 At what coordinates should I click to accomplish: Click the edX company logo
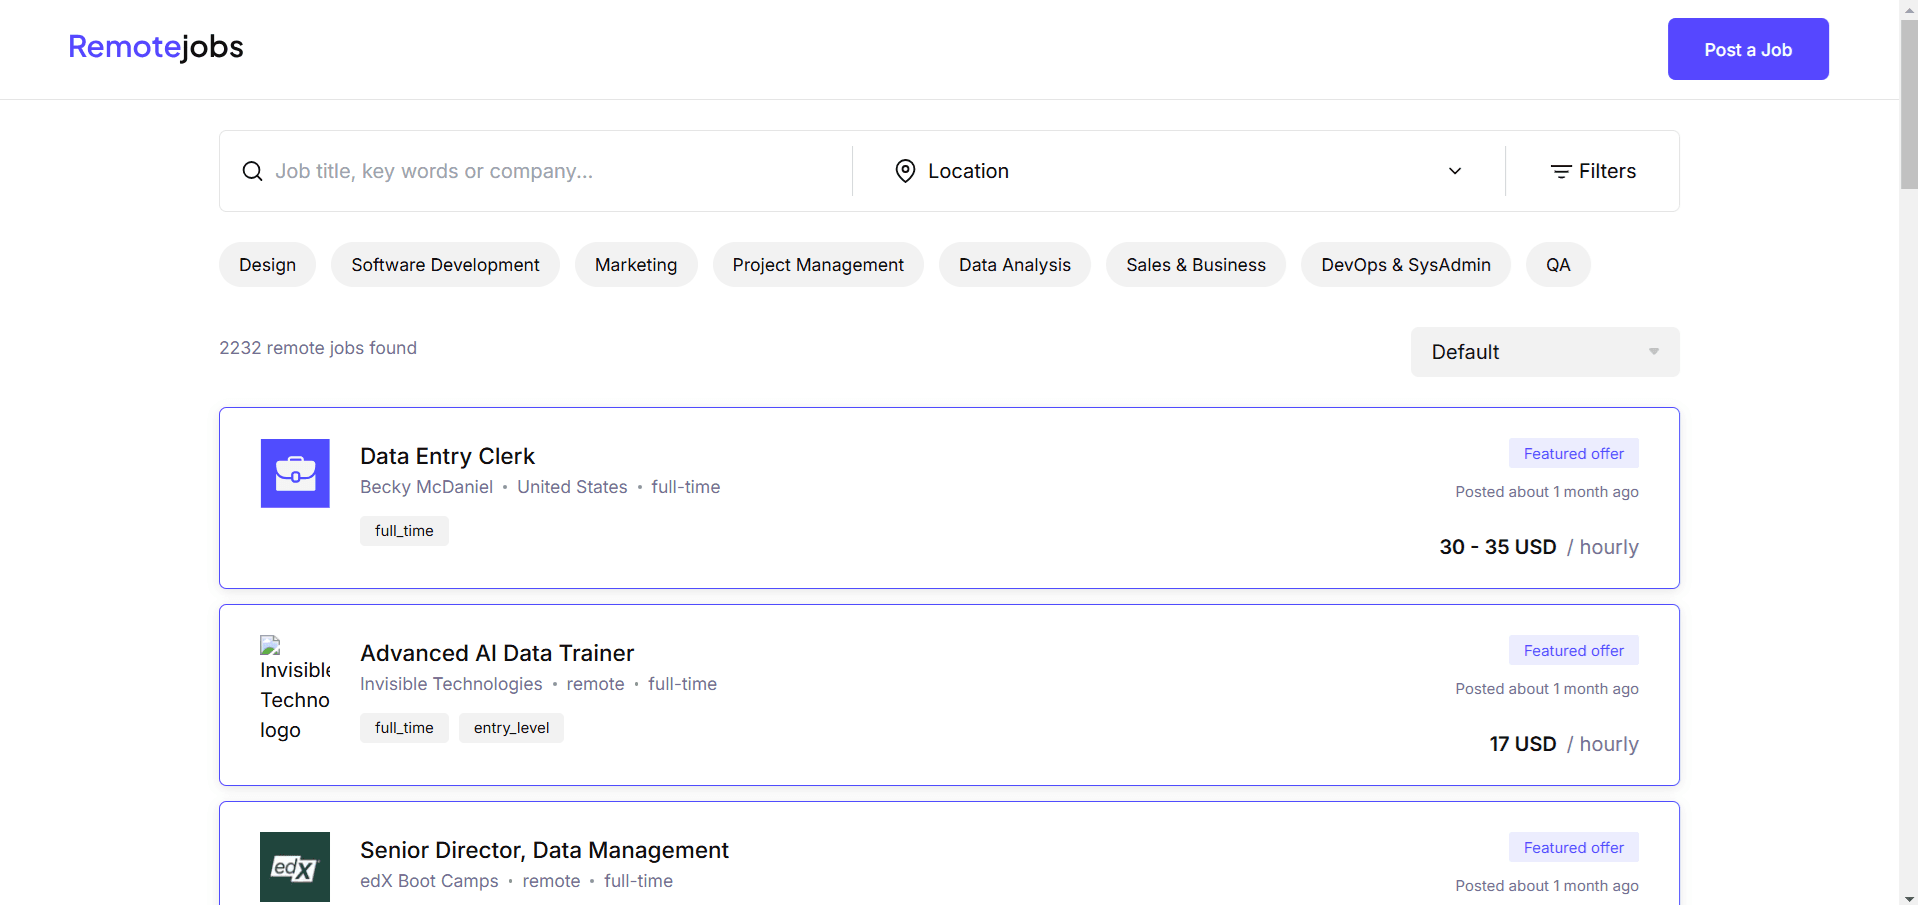coord(295,867)
